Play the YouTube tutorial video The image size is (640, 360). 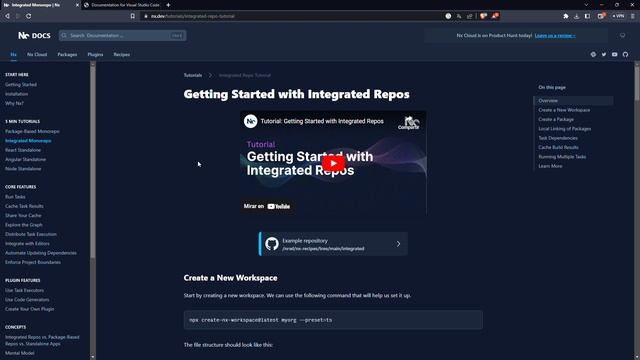pos(333,163)
